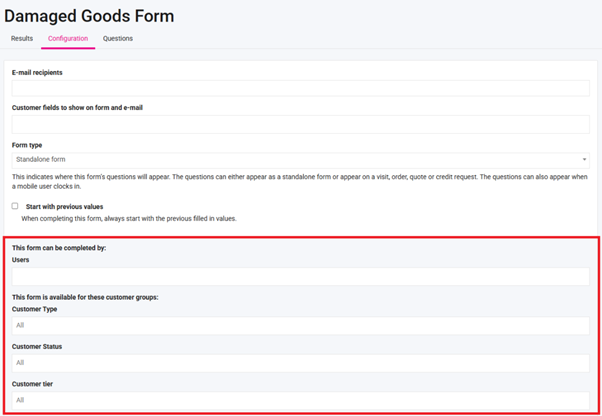
Task: Expand the Customer Type selector showing All
Action: click(300, 325)
